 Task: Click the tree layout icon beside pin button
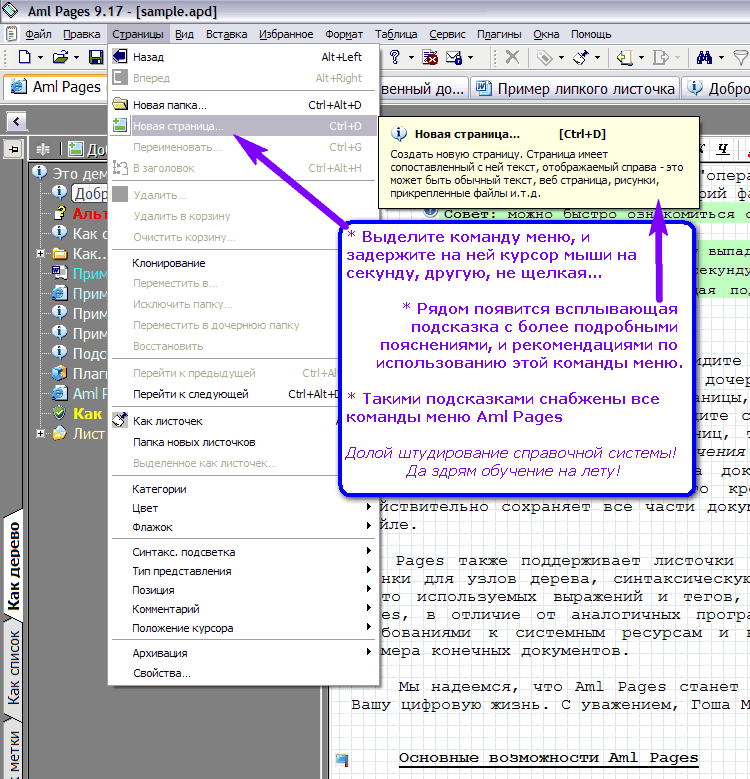(x=43, y=149)
